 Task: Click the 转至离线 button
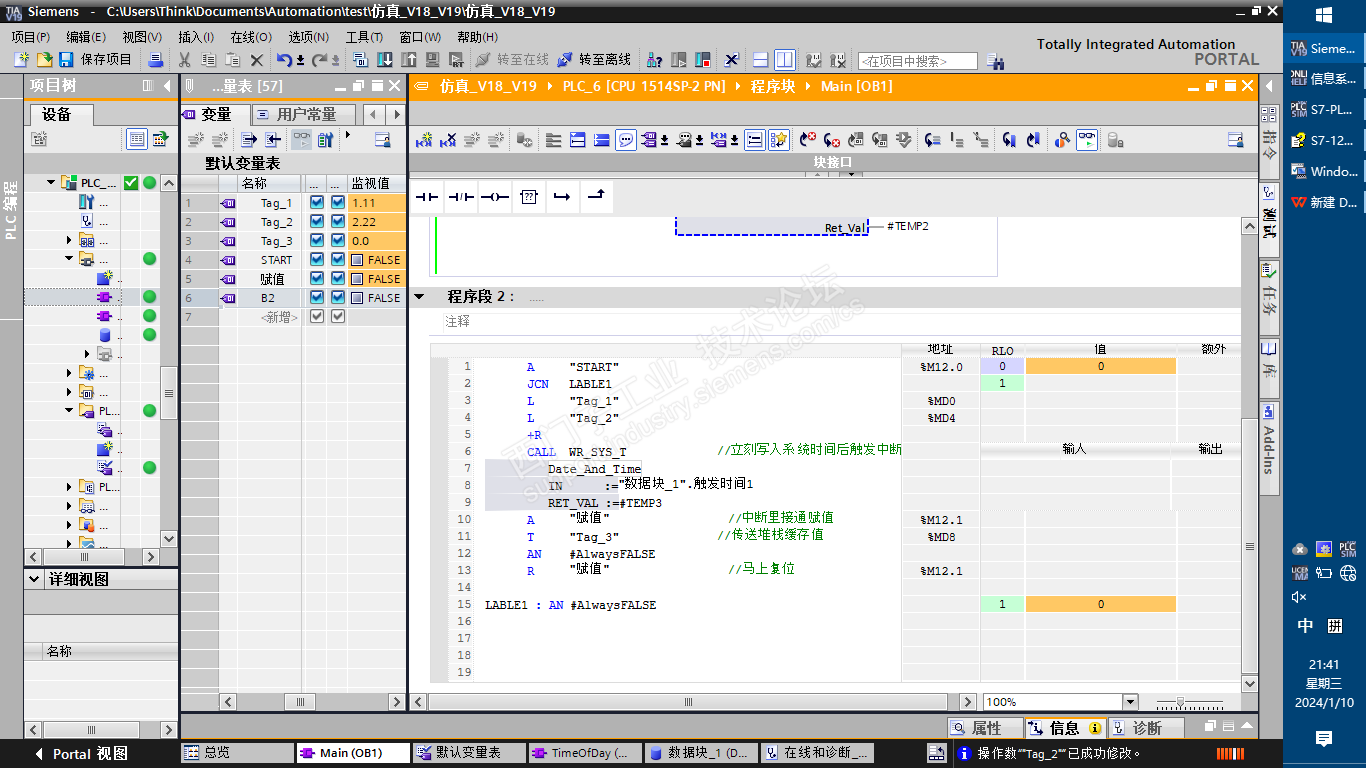[x=594, y=60]
